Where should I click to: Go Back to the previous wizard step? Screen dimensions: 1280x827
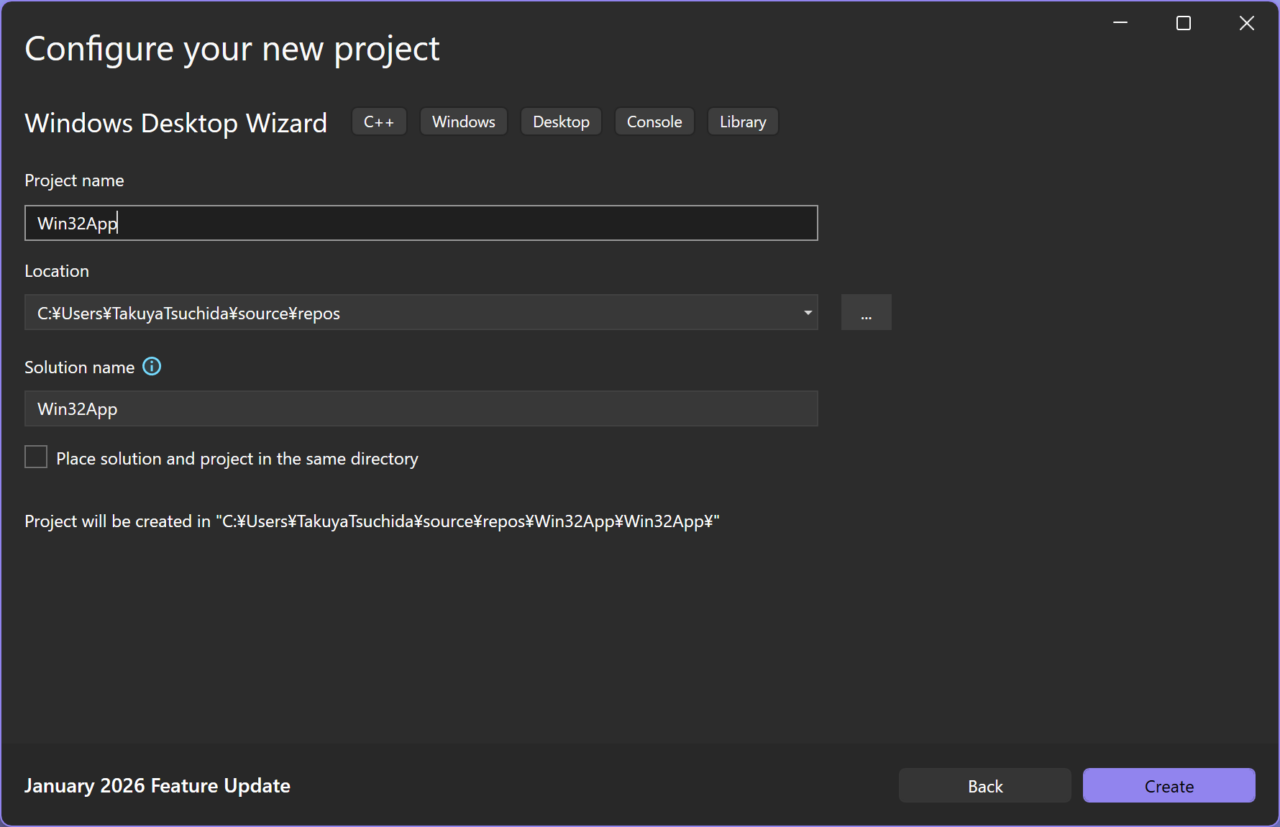point(984,786)
